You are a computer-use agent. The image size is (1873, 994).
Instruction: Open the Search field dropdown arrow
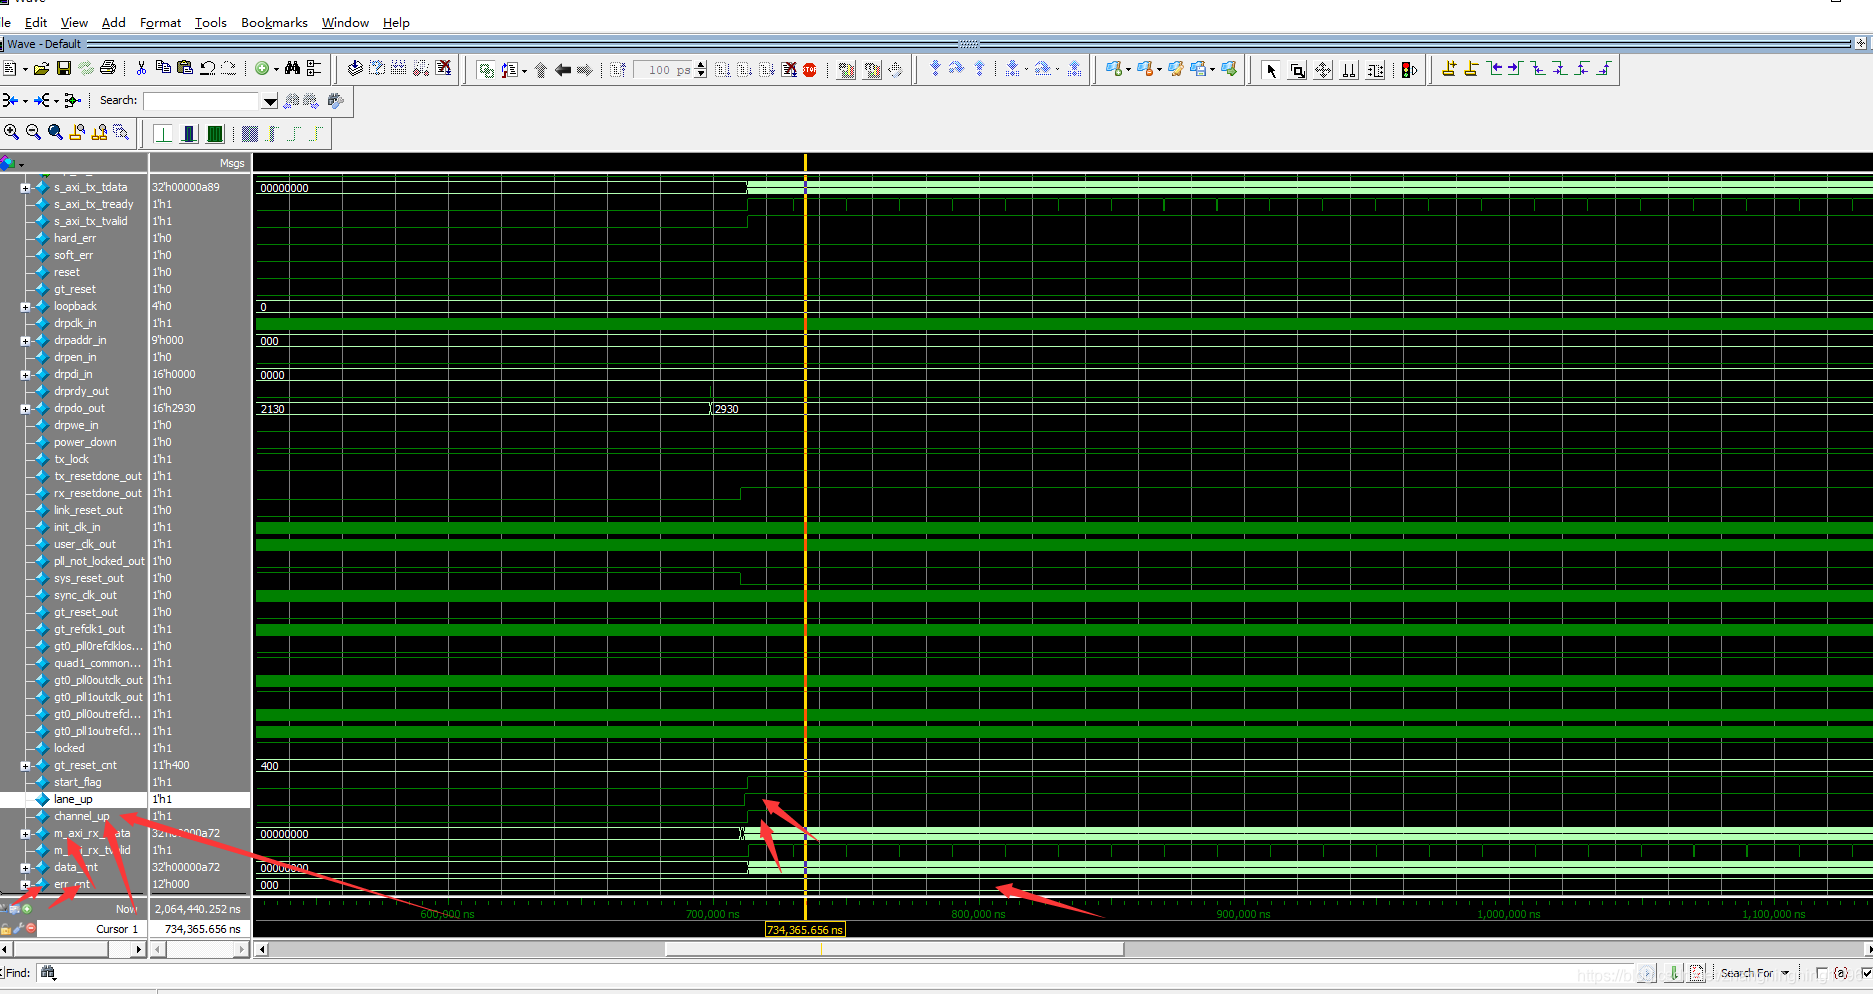[x=269, y=101]
